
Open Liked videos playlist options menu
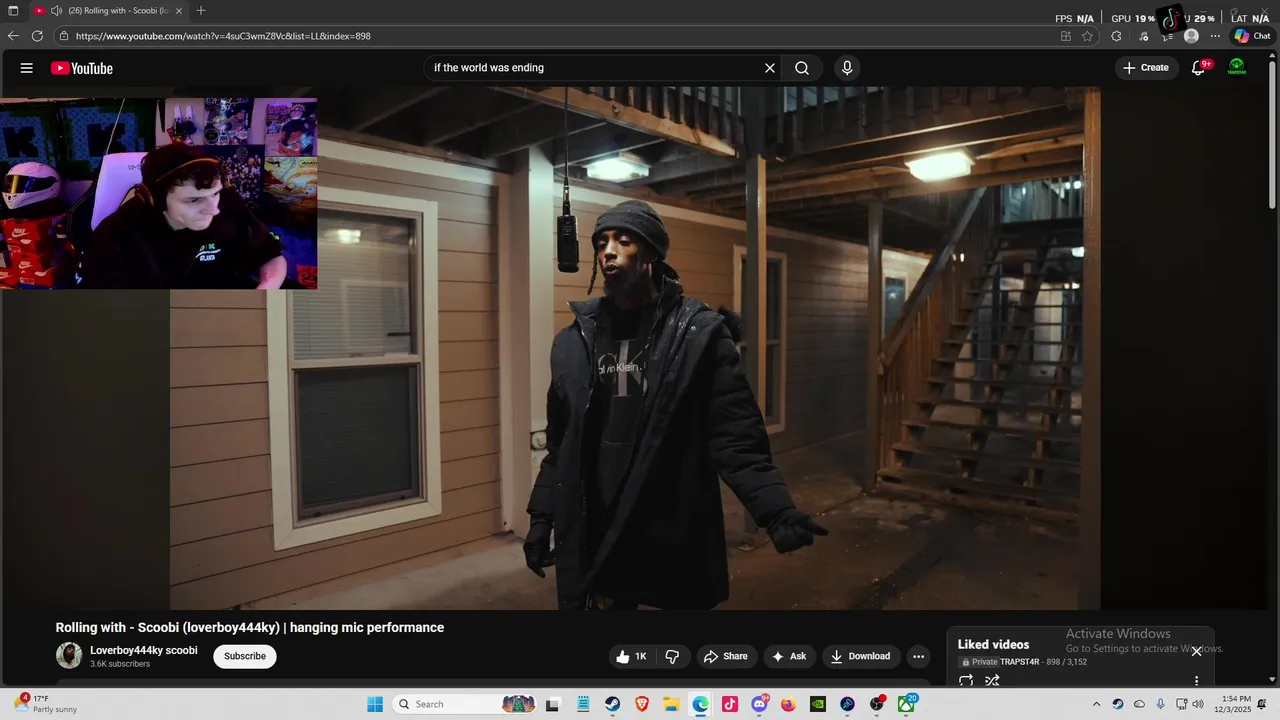[x=1196, y=681]
